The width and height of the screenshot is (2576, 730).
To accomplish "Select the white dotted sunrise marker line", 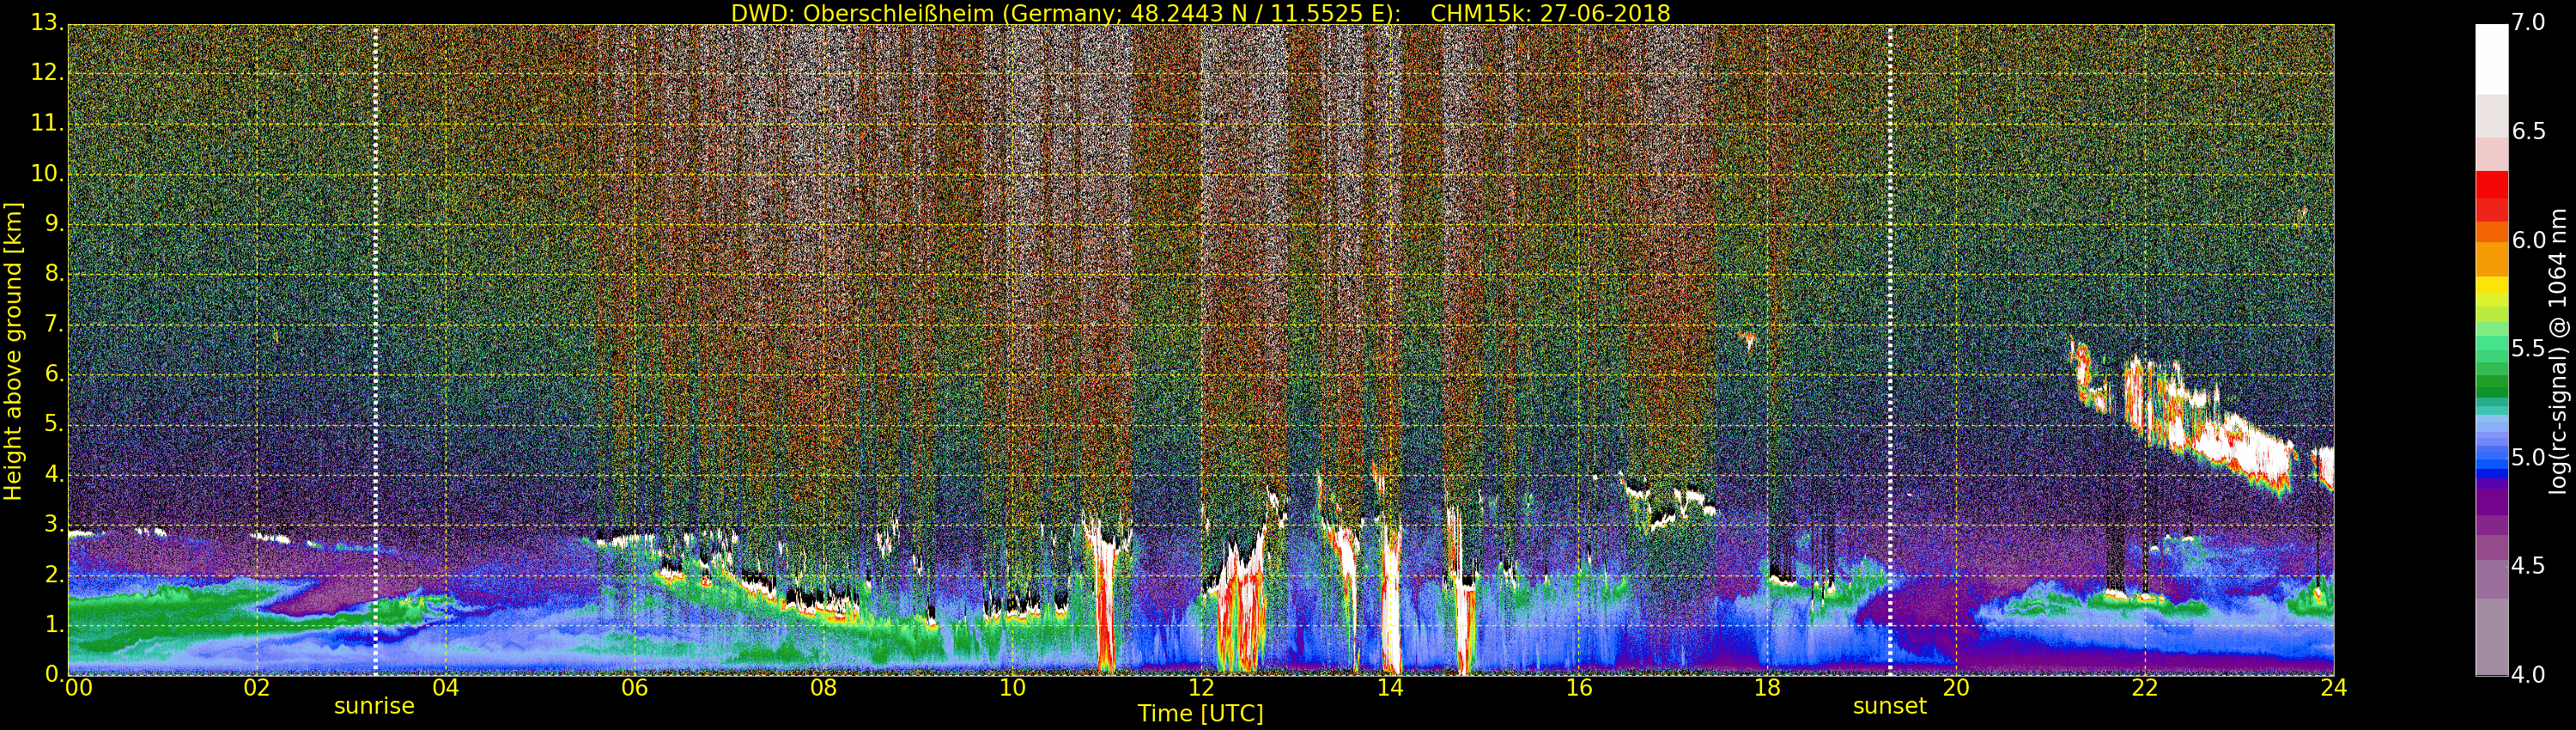I will coord(375,350).
